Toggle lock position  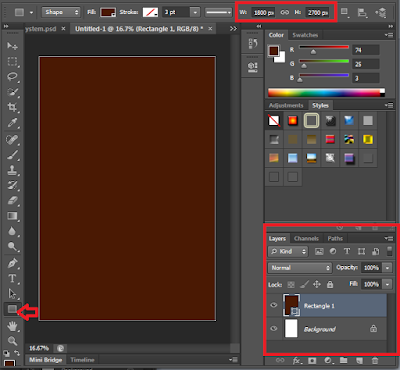317,284
